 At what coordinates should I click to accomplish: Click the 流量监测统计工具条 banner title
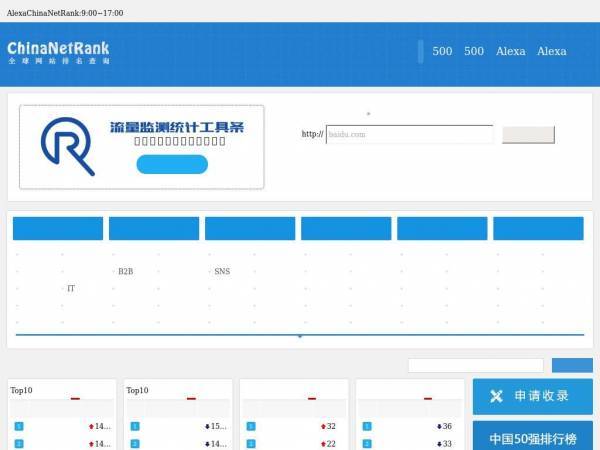click(177, 127)
